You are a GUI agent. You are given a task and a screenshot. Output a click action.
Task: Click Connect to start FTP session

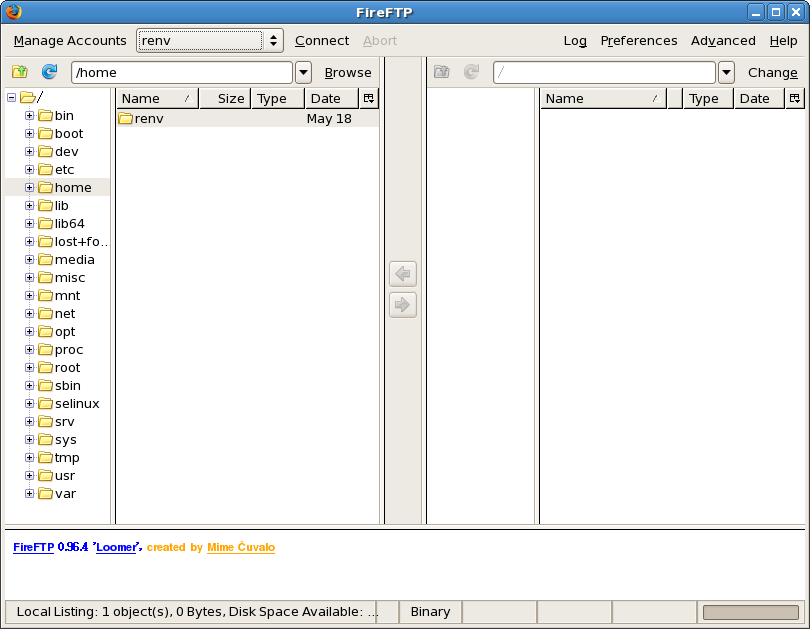322,40
